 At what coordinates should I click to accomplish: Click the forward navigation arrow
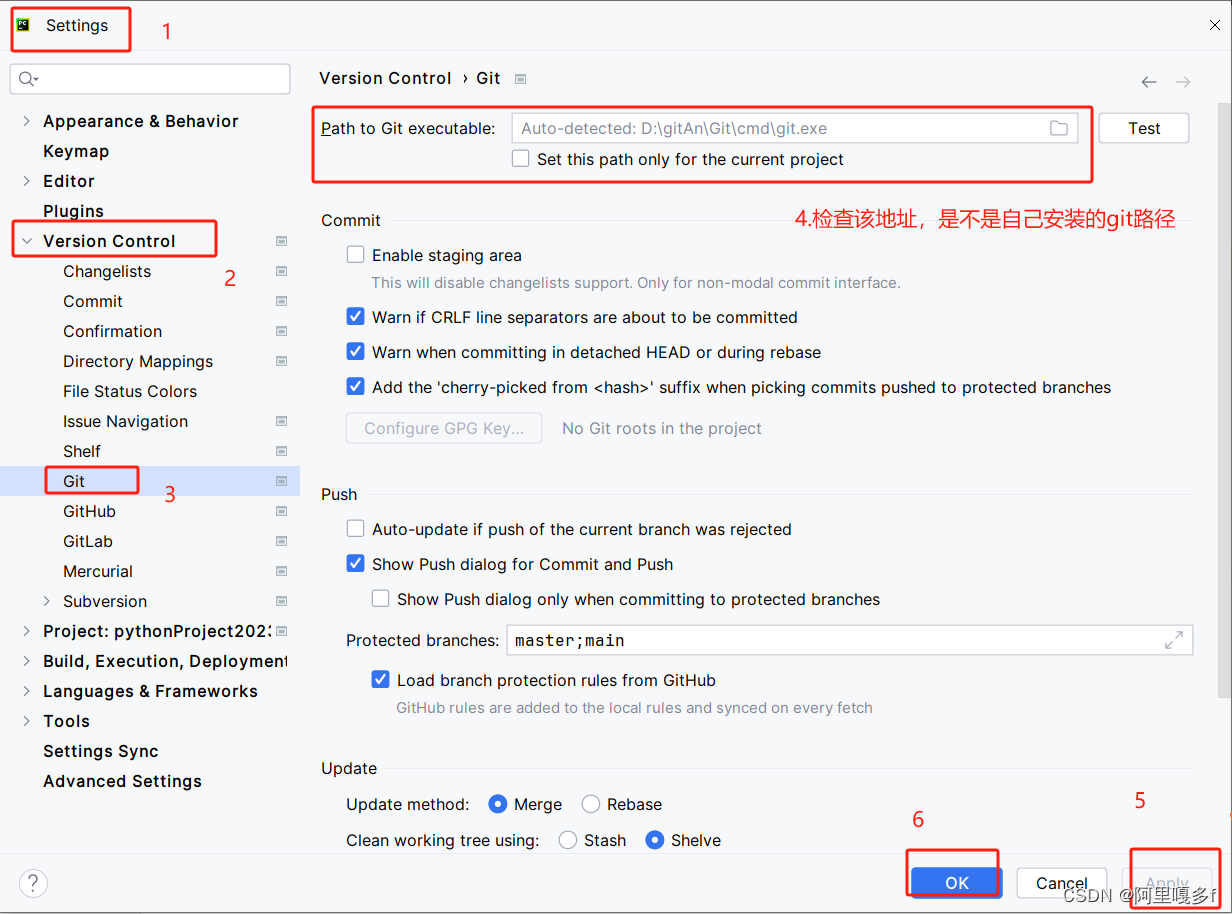pos(1183,82)
